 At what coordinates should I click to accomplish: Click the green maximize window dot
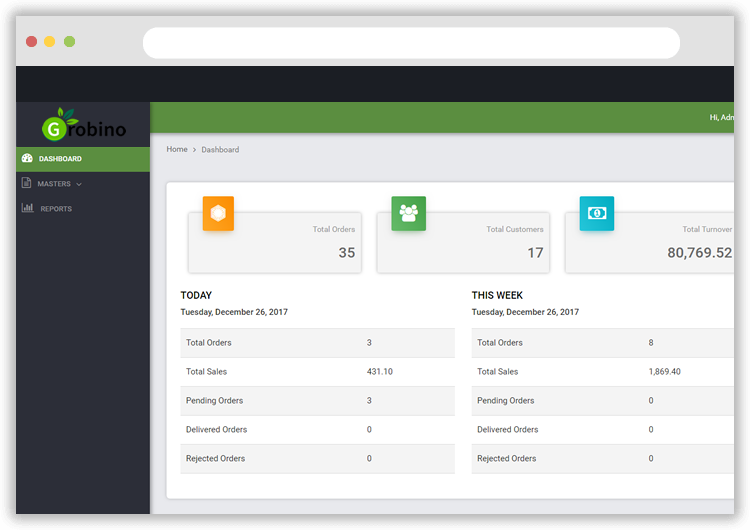(69, 42)
